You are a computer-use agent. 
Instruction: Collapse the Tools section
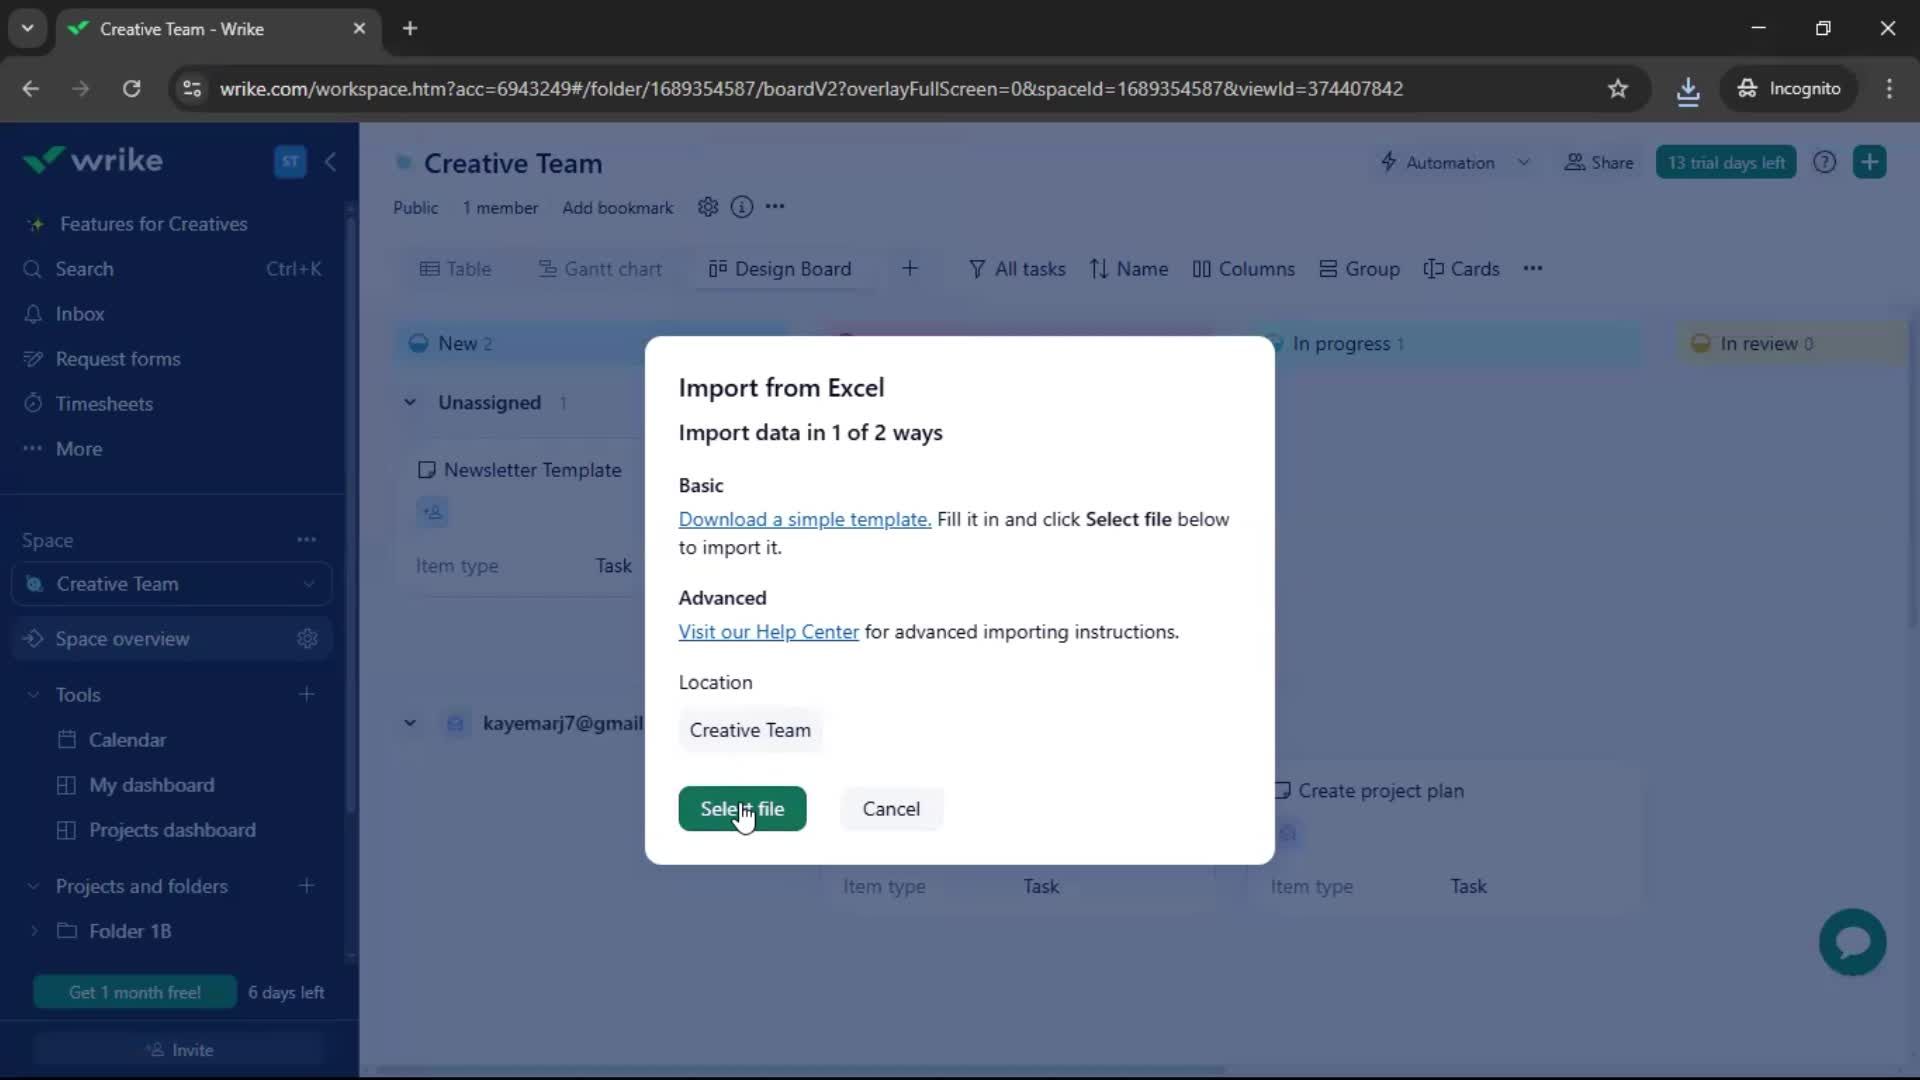tap(33, 695)
